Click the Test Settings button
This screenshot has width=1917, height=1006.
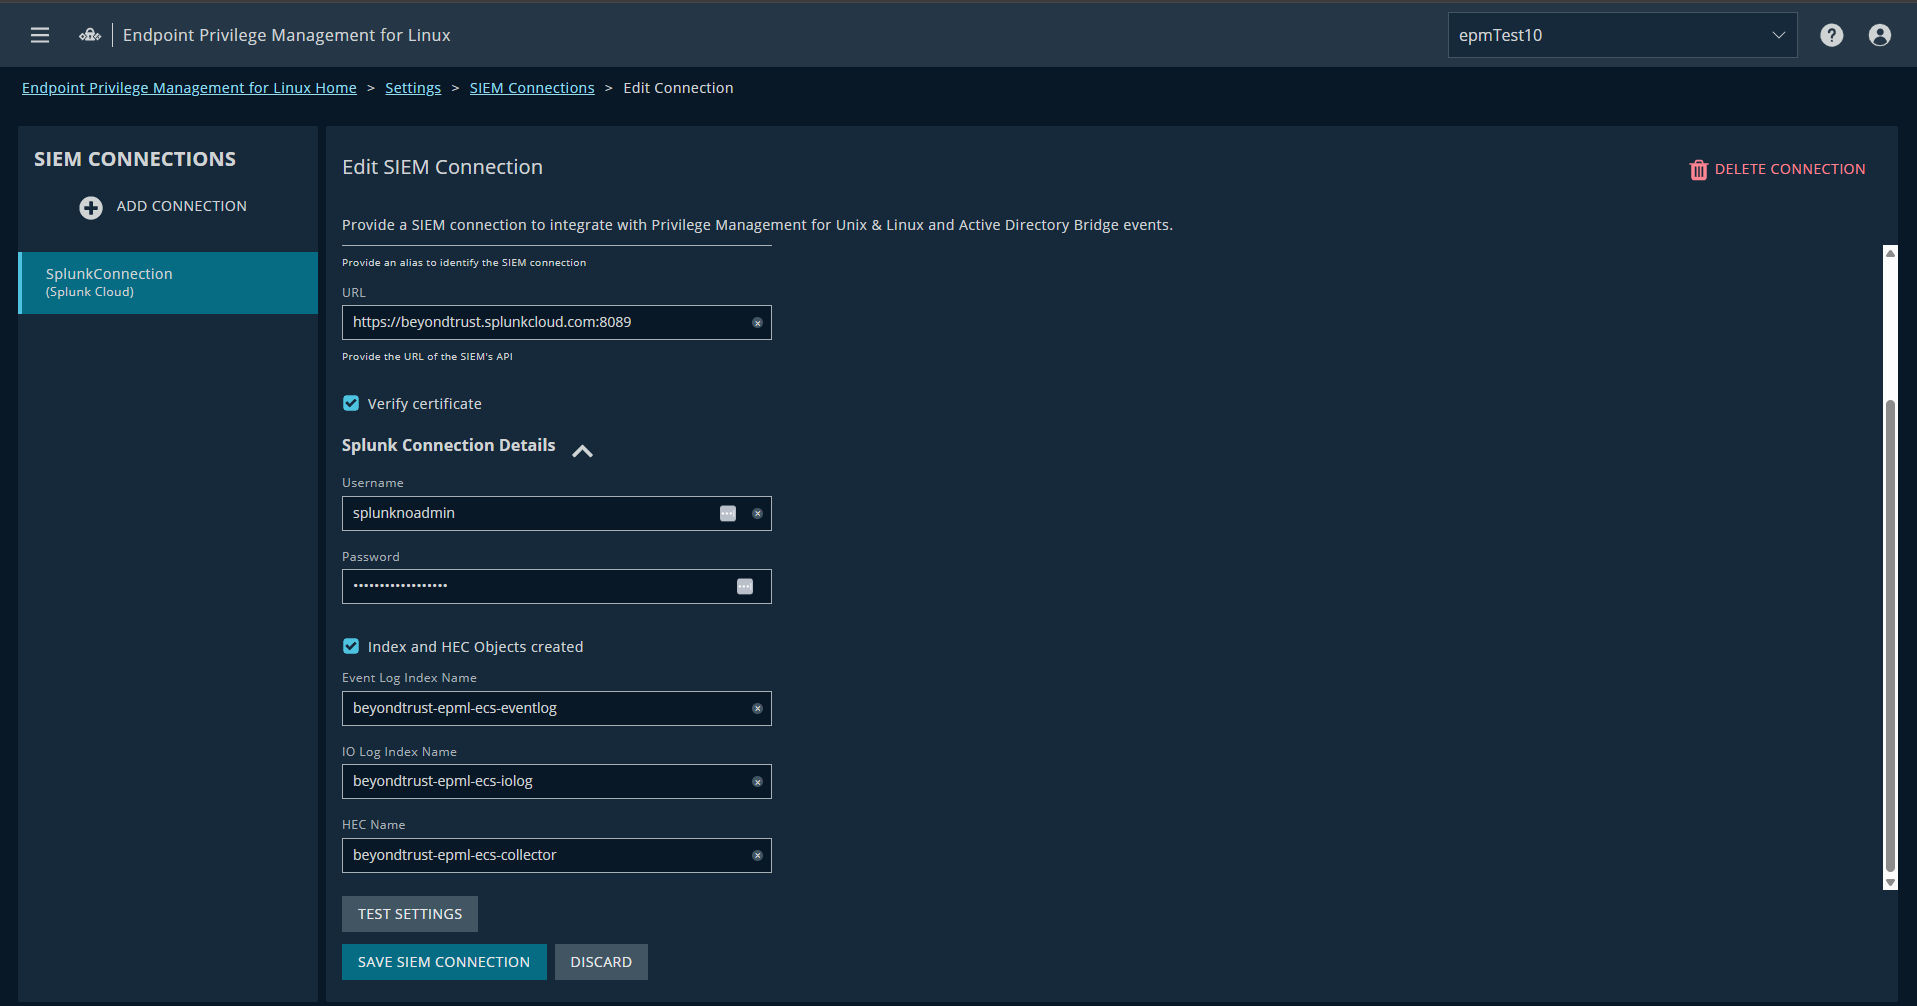tap(410, 914)
